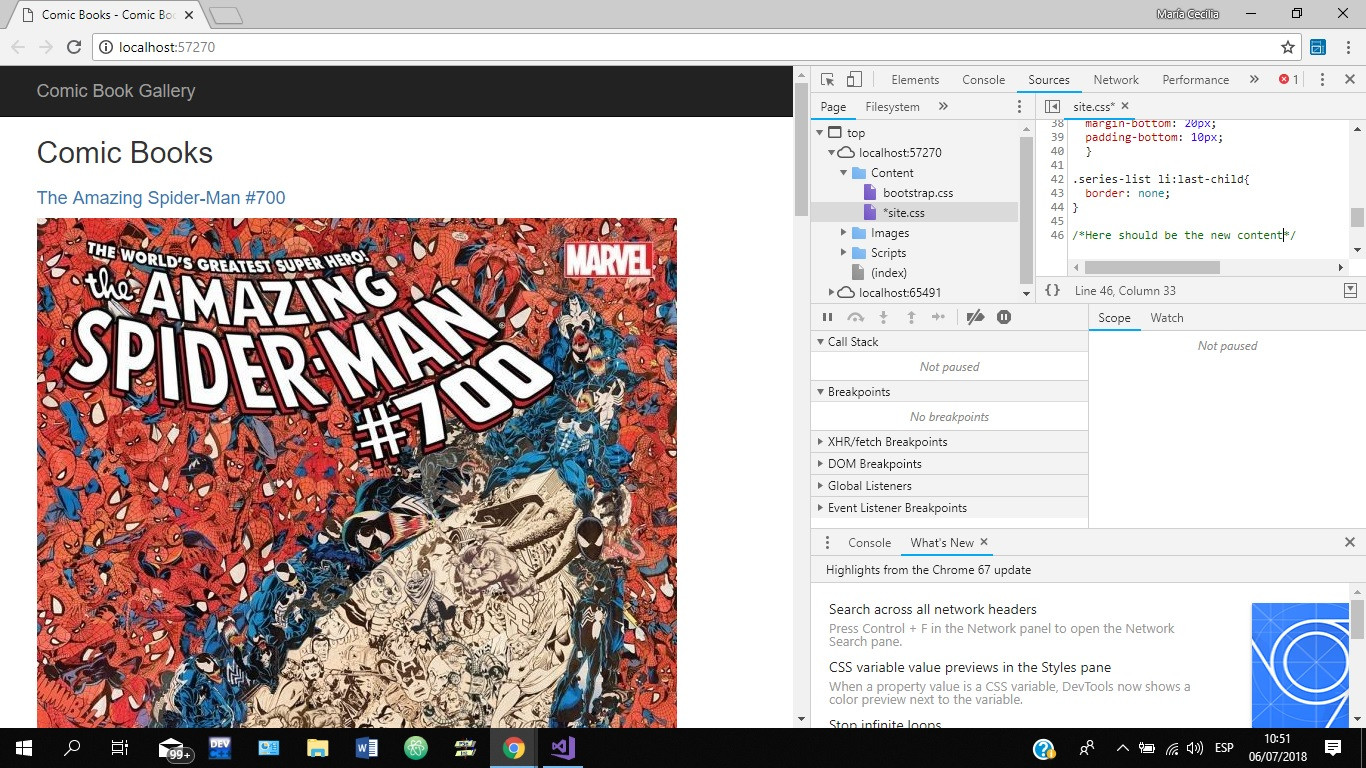Toggle deactivate breakpoints
Image resolution: width=1366 pixels, height=768 pixels.
(x=975, y=317)
